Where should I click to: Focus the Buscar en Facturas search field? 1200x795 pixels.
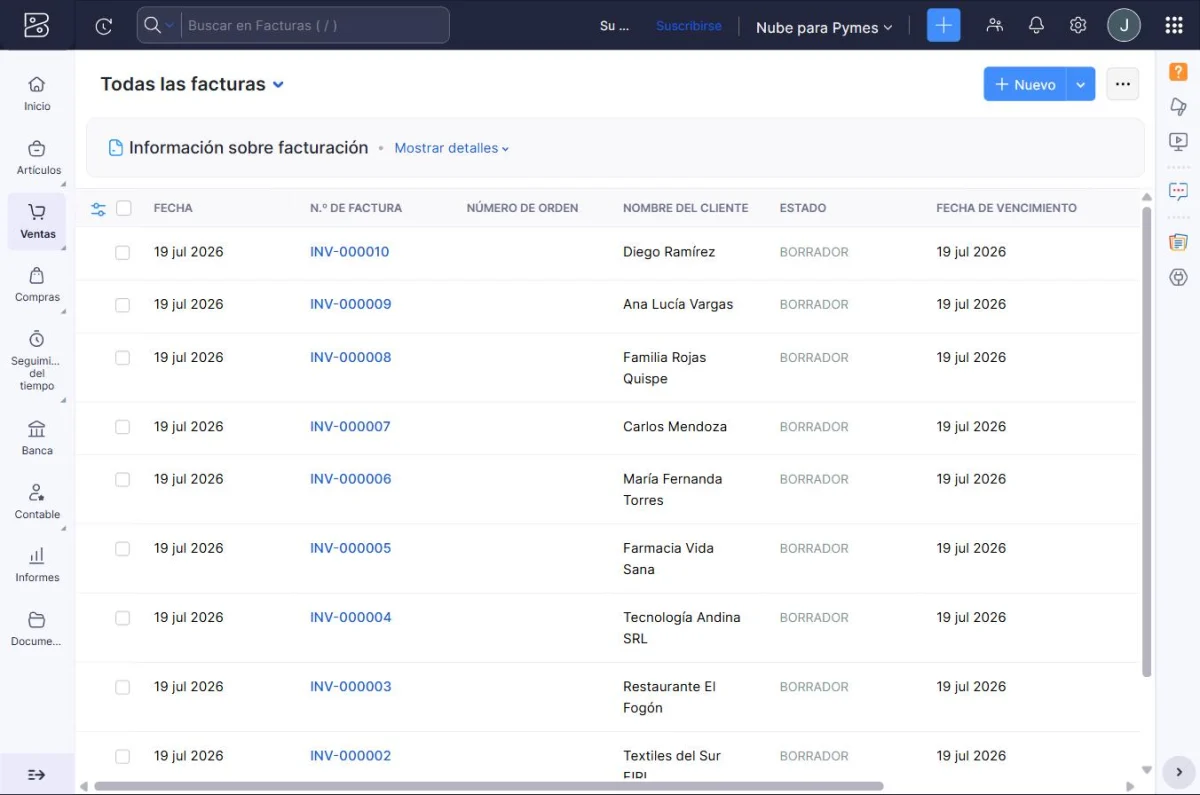[x=315, y=25]
